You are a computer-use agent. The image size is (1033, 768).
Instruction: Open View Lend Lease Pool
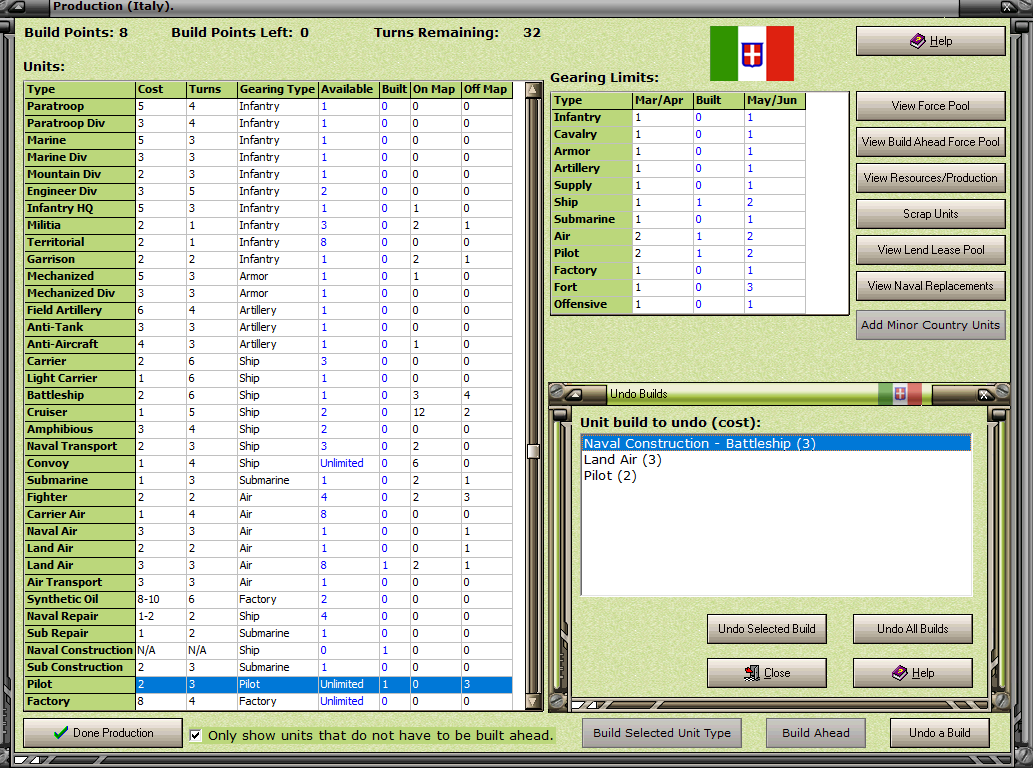[x=930, y=250]
